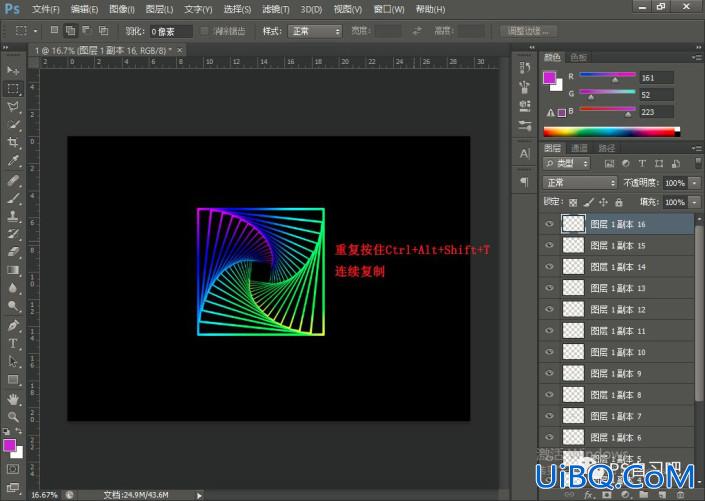This screenshot has width=705, height=501.
Task: Select the Pen tool
Action: point(13,325)
